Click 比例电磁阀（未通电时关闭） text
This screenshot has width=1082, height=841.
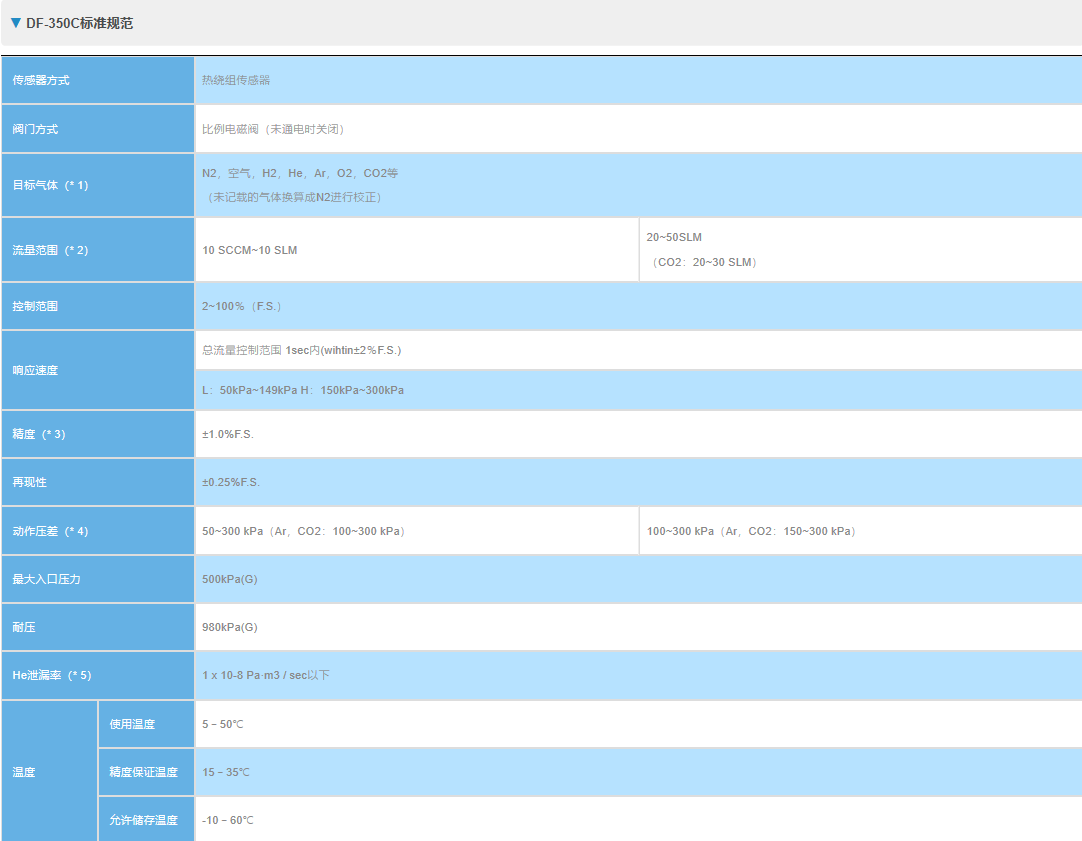273,129
